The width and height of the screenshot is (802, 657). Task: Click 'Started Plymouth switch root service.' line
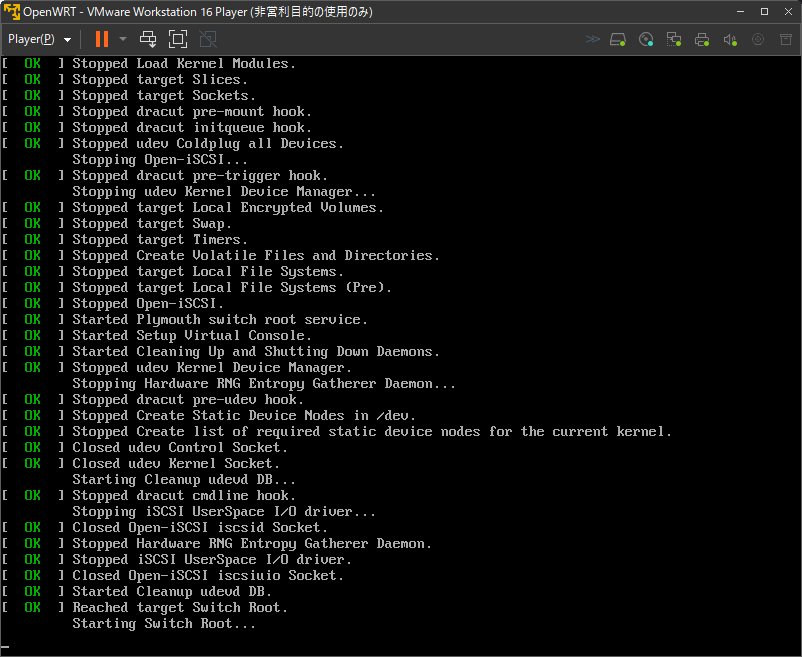click(x=220, y=320)
